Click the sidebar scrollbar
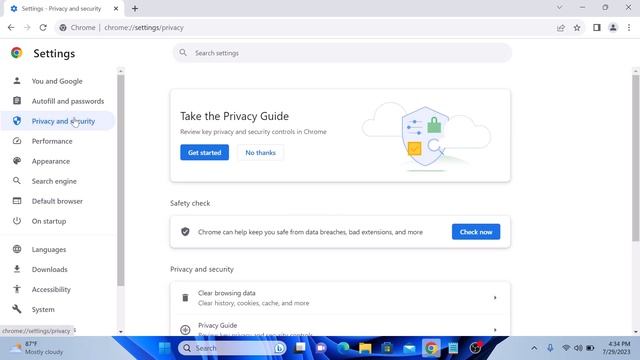Viewport: 640px width, 360px height. pos(120,180)
